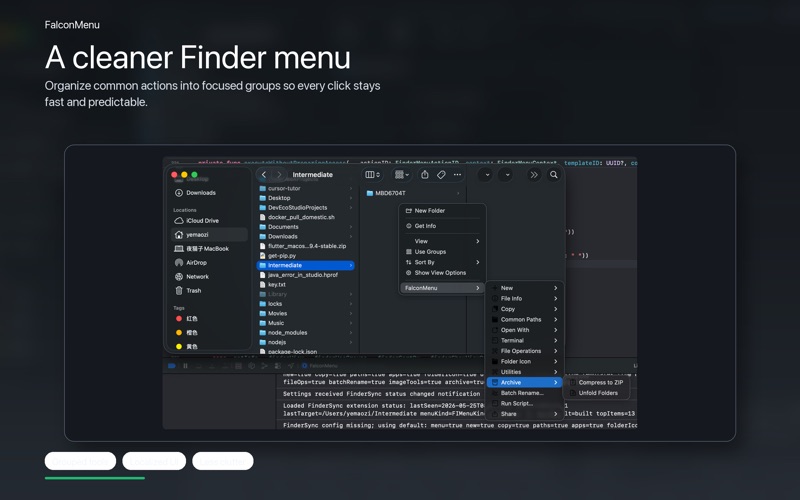
Task: Choose Unfold Folders
Action: tap(597, 393)
